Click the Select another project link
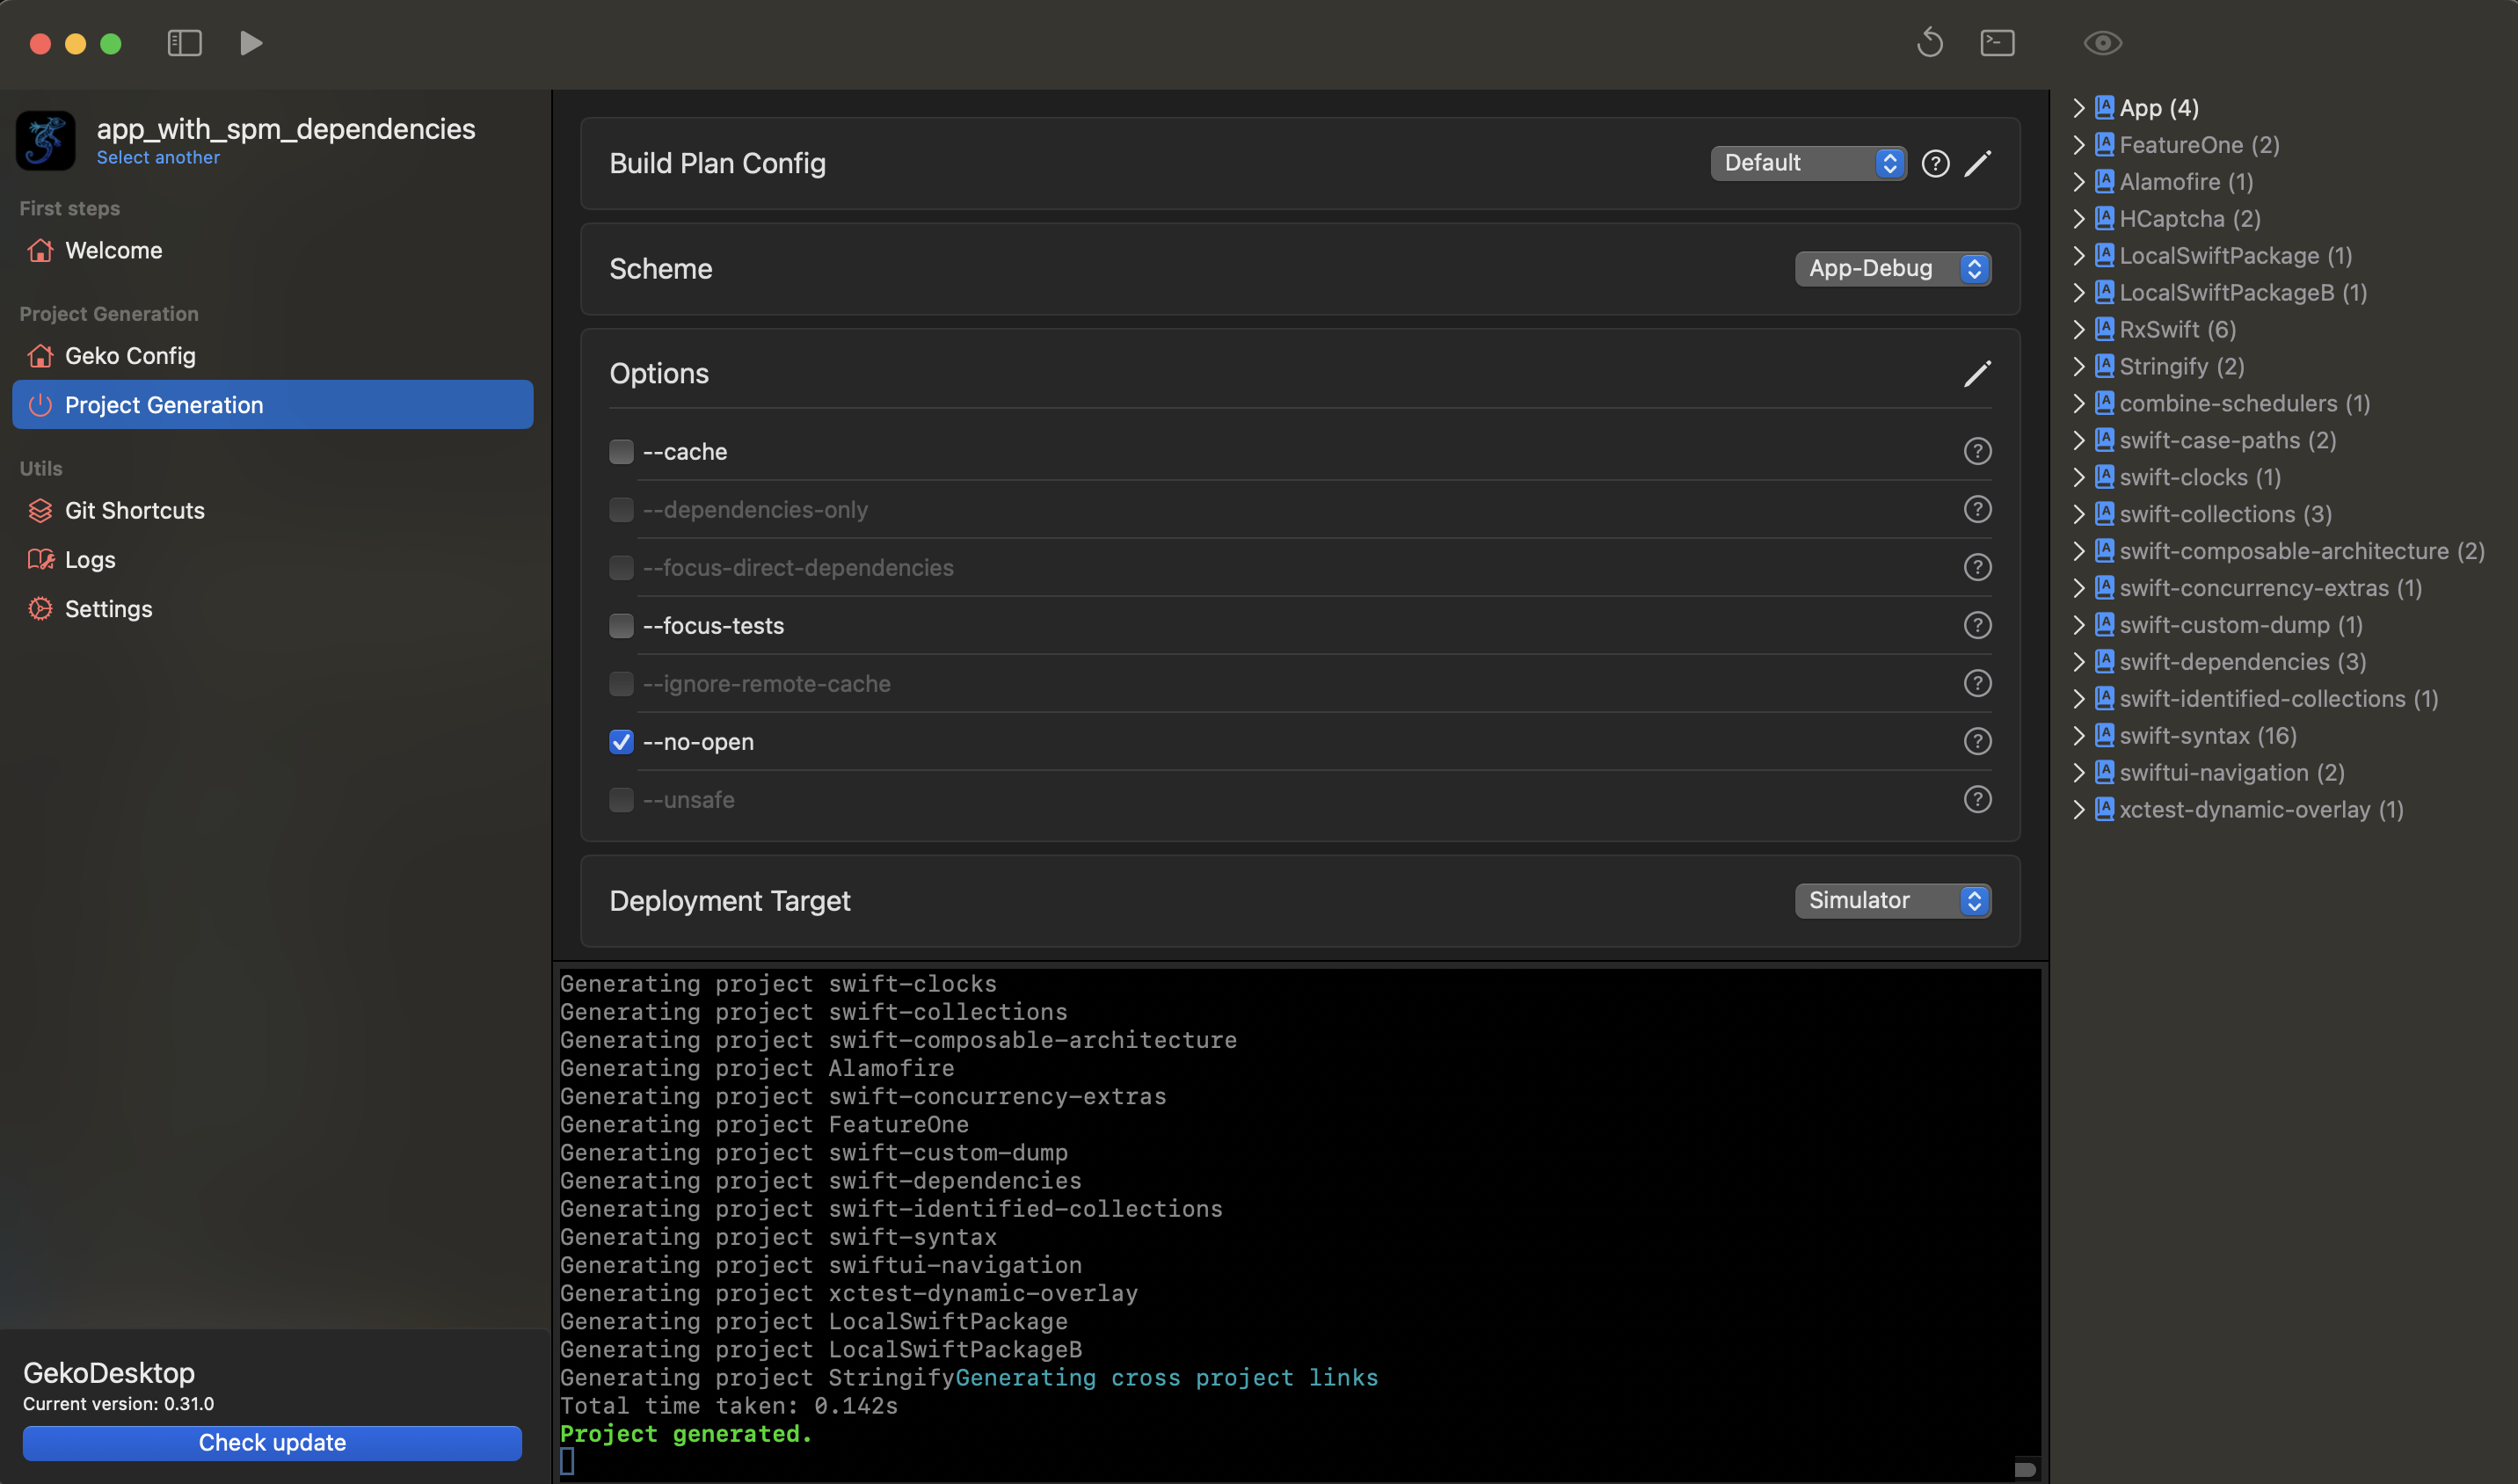 coord(158,158)
